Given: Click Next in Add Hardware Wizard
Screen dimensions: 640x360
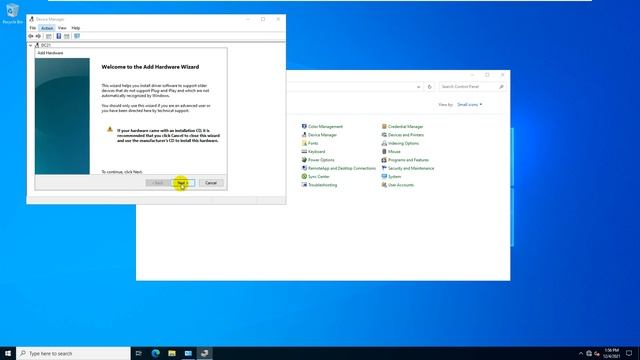Looking at the screenshot, I should [182, 183].
